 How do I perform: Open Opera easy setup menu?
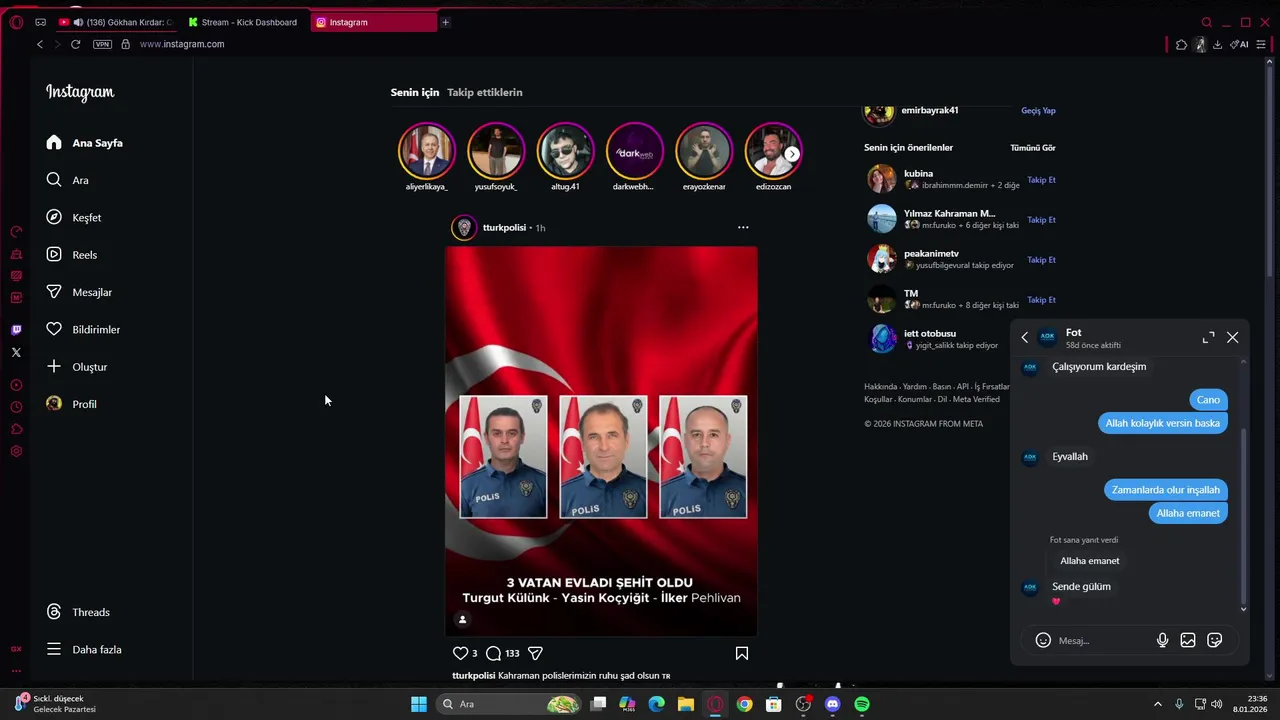tap(1261, 44)
